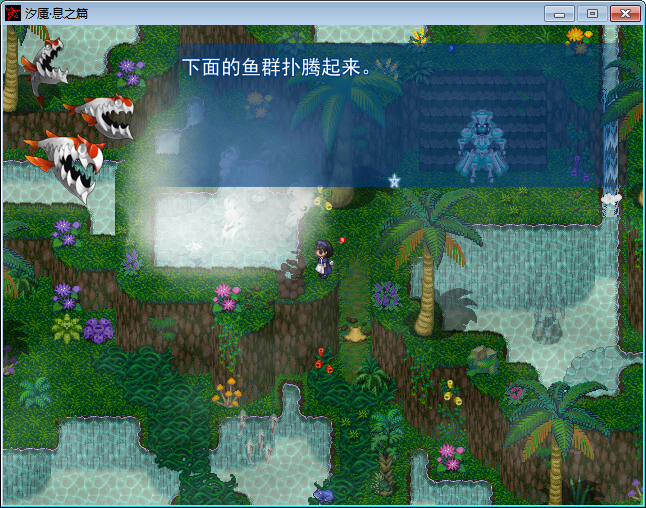
Task: Click the small red gem near character
Action: click(x=342, y=240)
